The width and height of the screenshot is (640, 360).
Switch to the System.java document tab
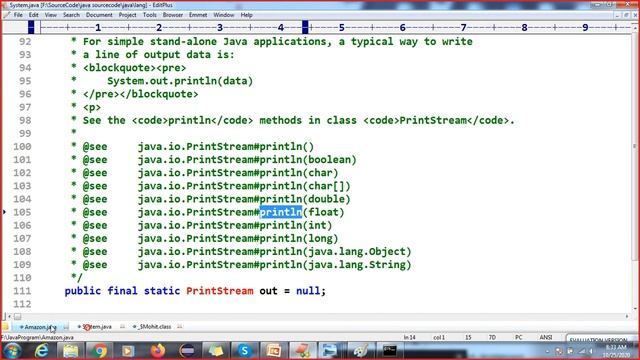click(97, 327)
